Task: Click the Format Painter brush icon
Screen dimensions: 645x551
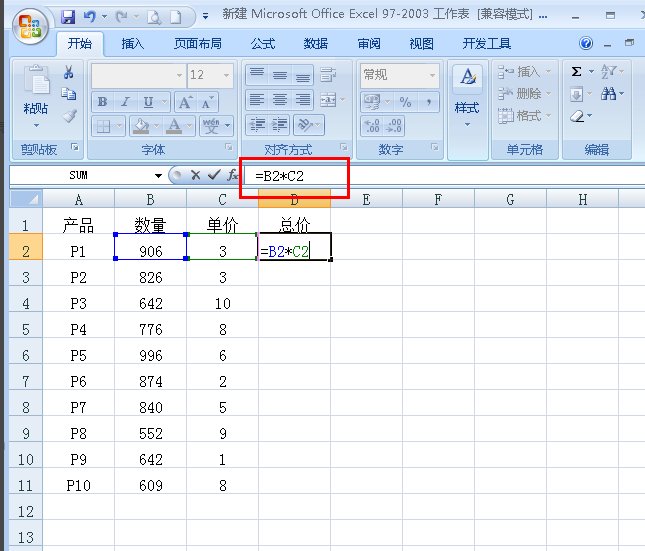Action: pos(69,116)
